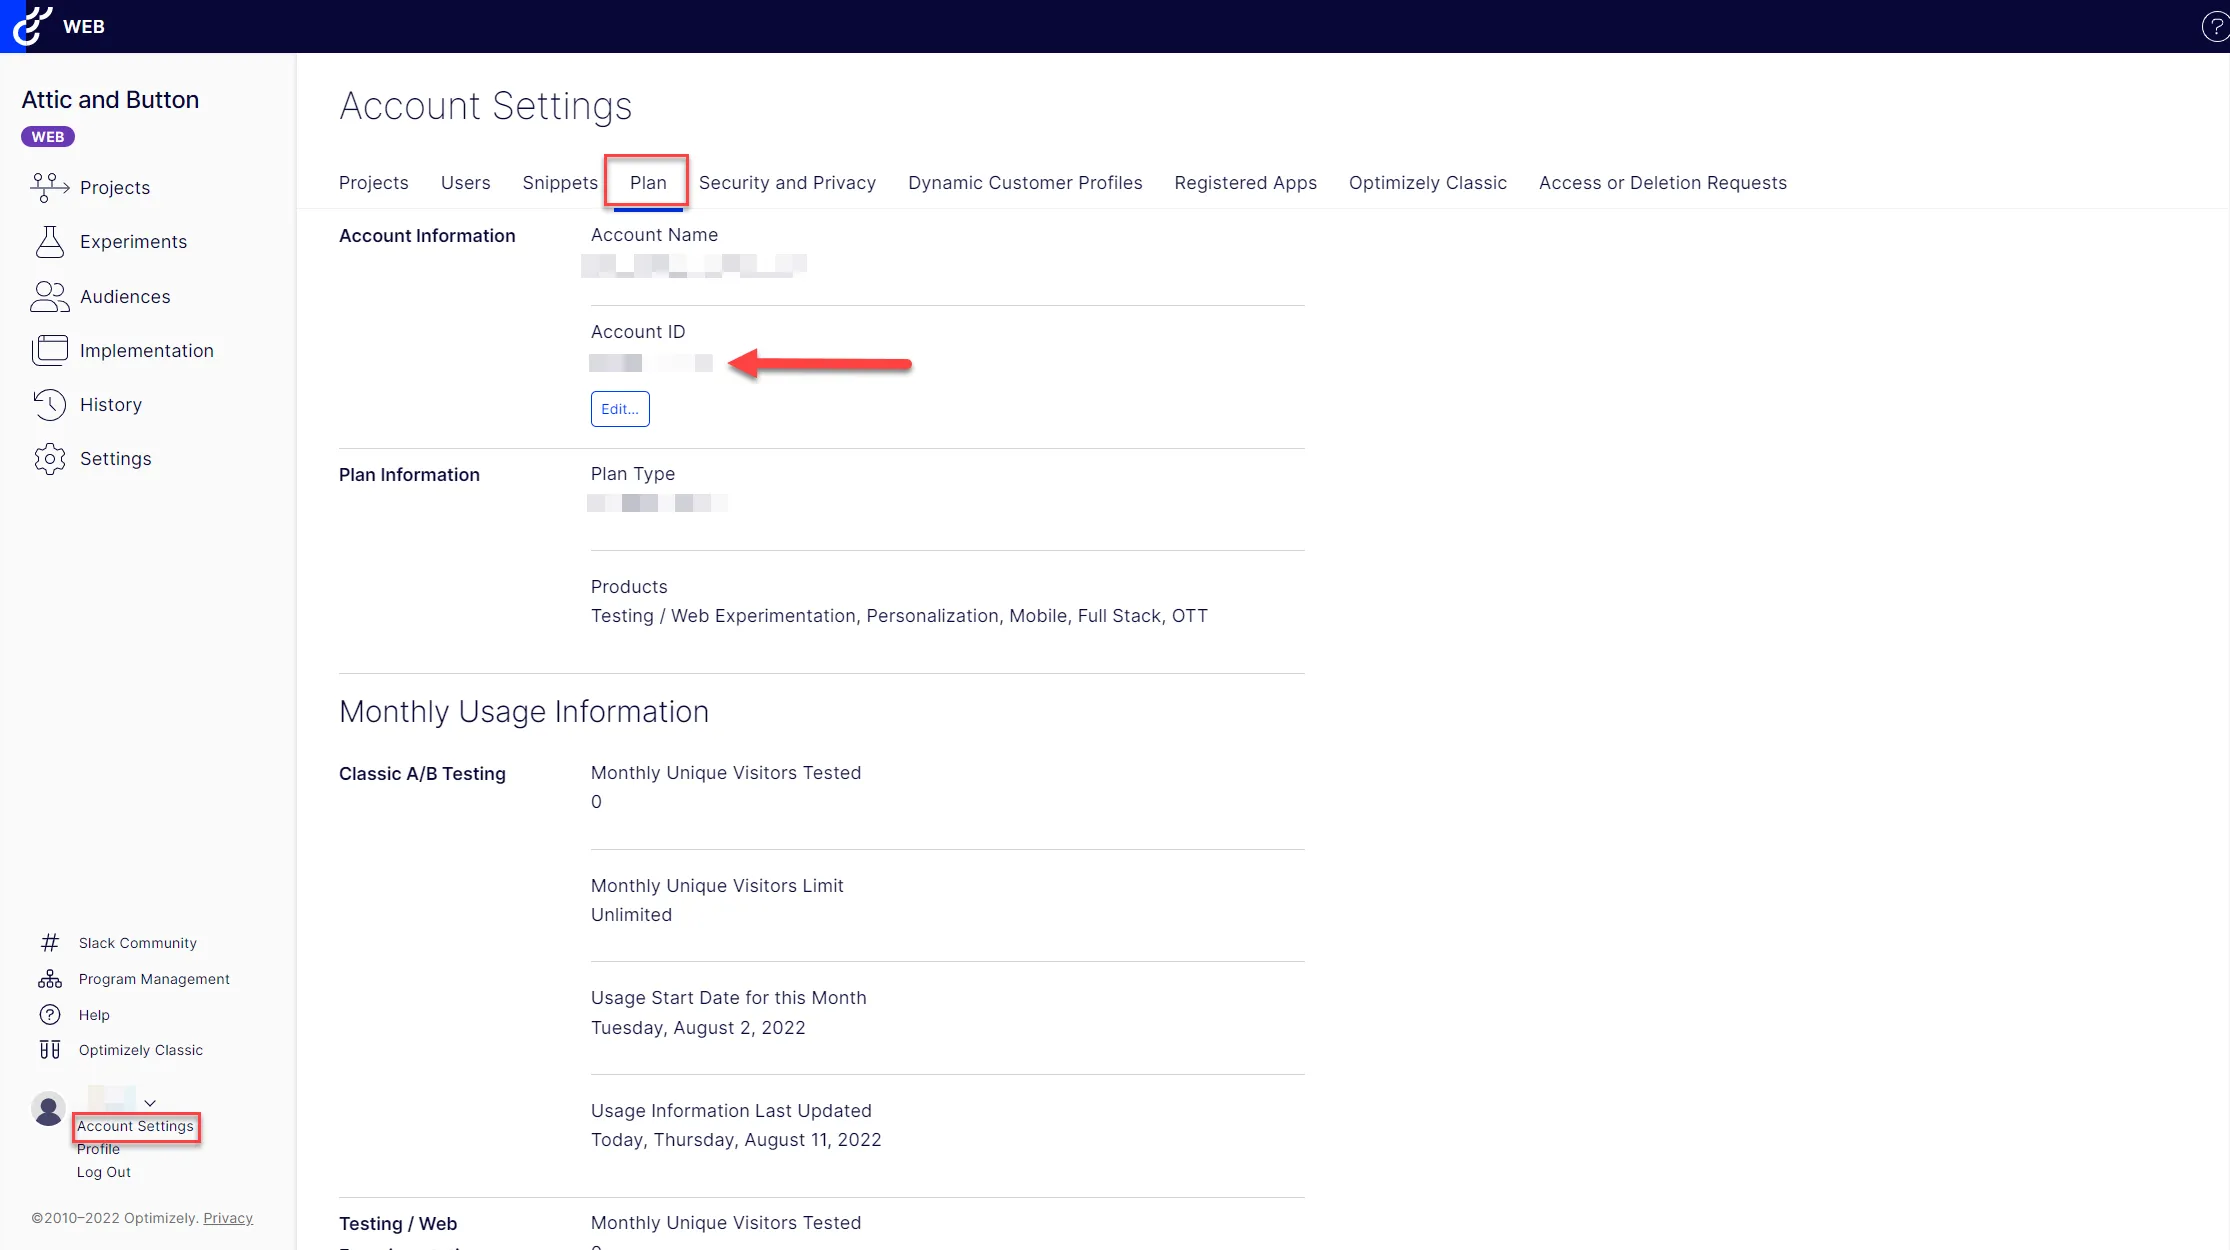Viewport: 2230px width, 1250px height.
Task: Go to Registered Apps tab
Action: tap(1246, 183)
